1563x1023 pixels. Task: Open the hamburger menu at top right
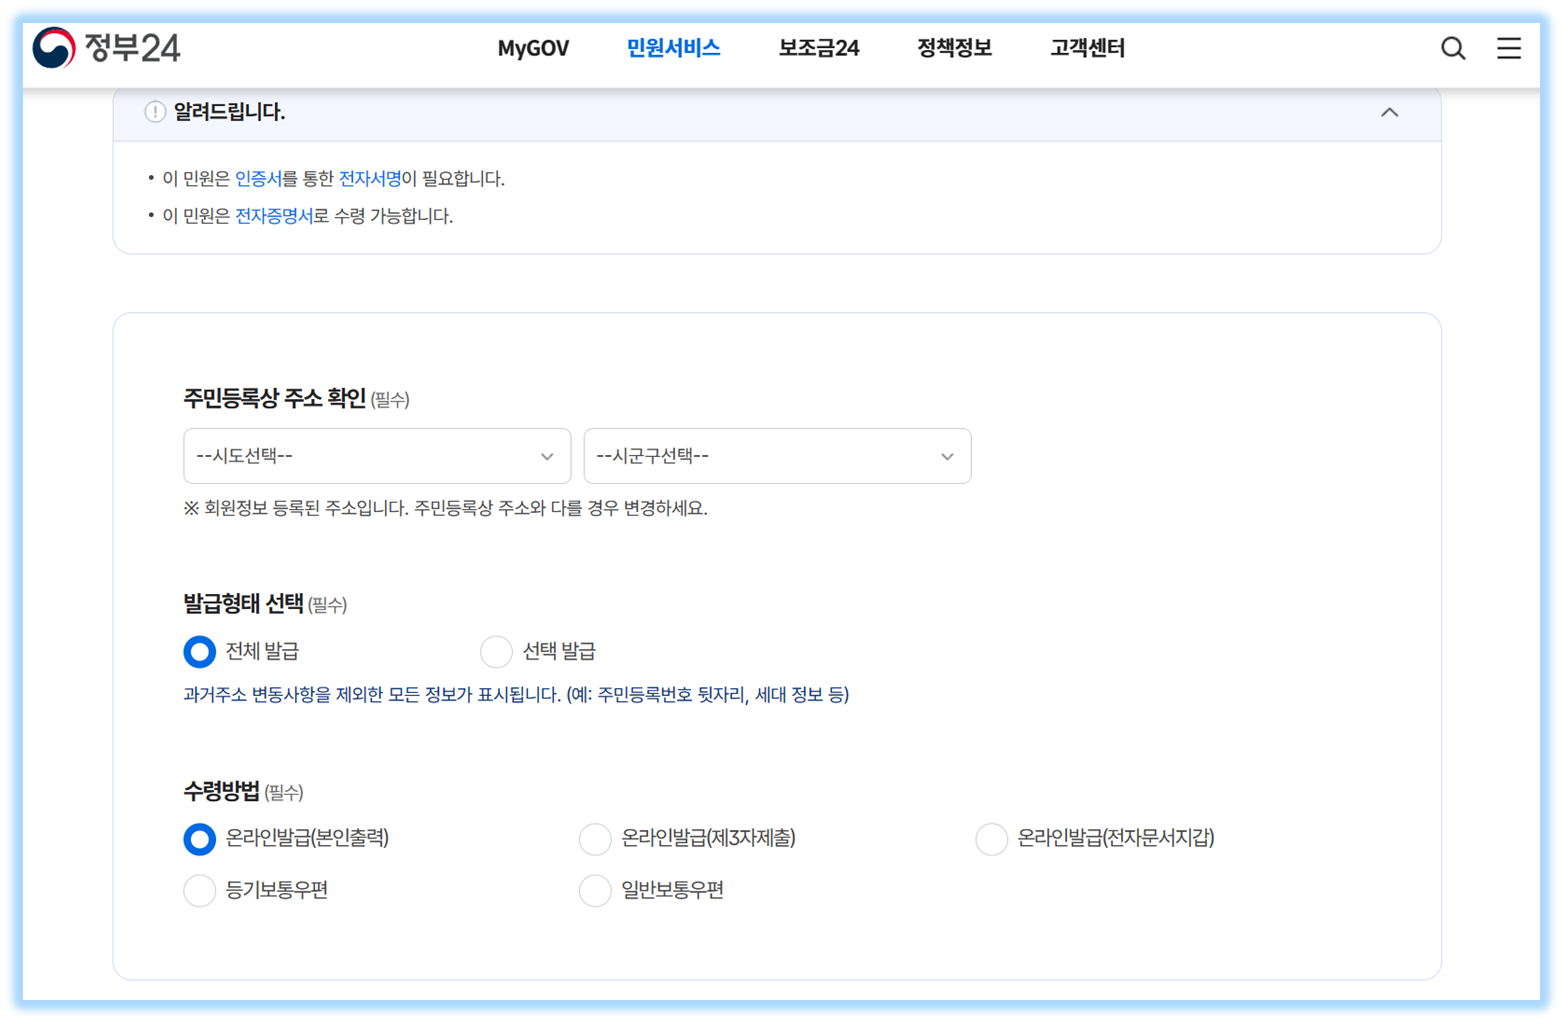[1508, 48]
